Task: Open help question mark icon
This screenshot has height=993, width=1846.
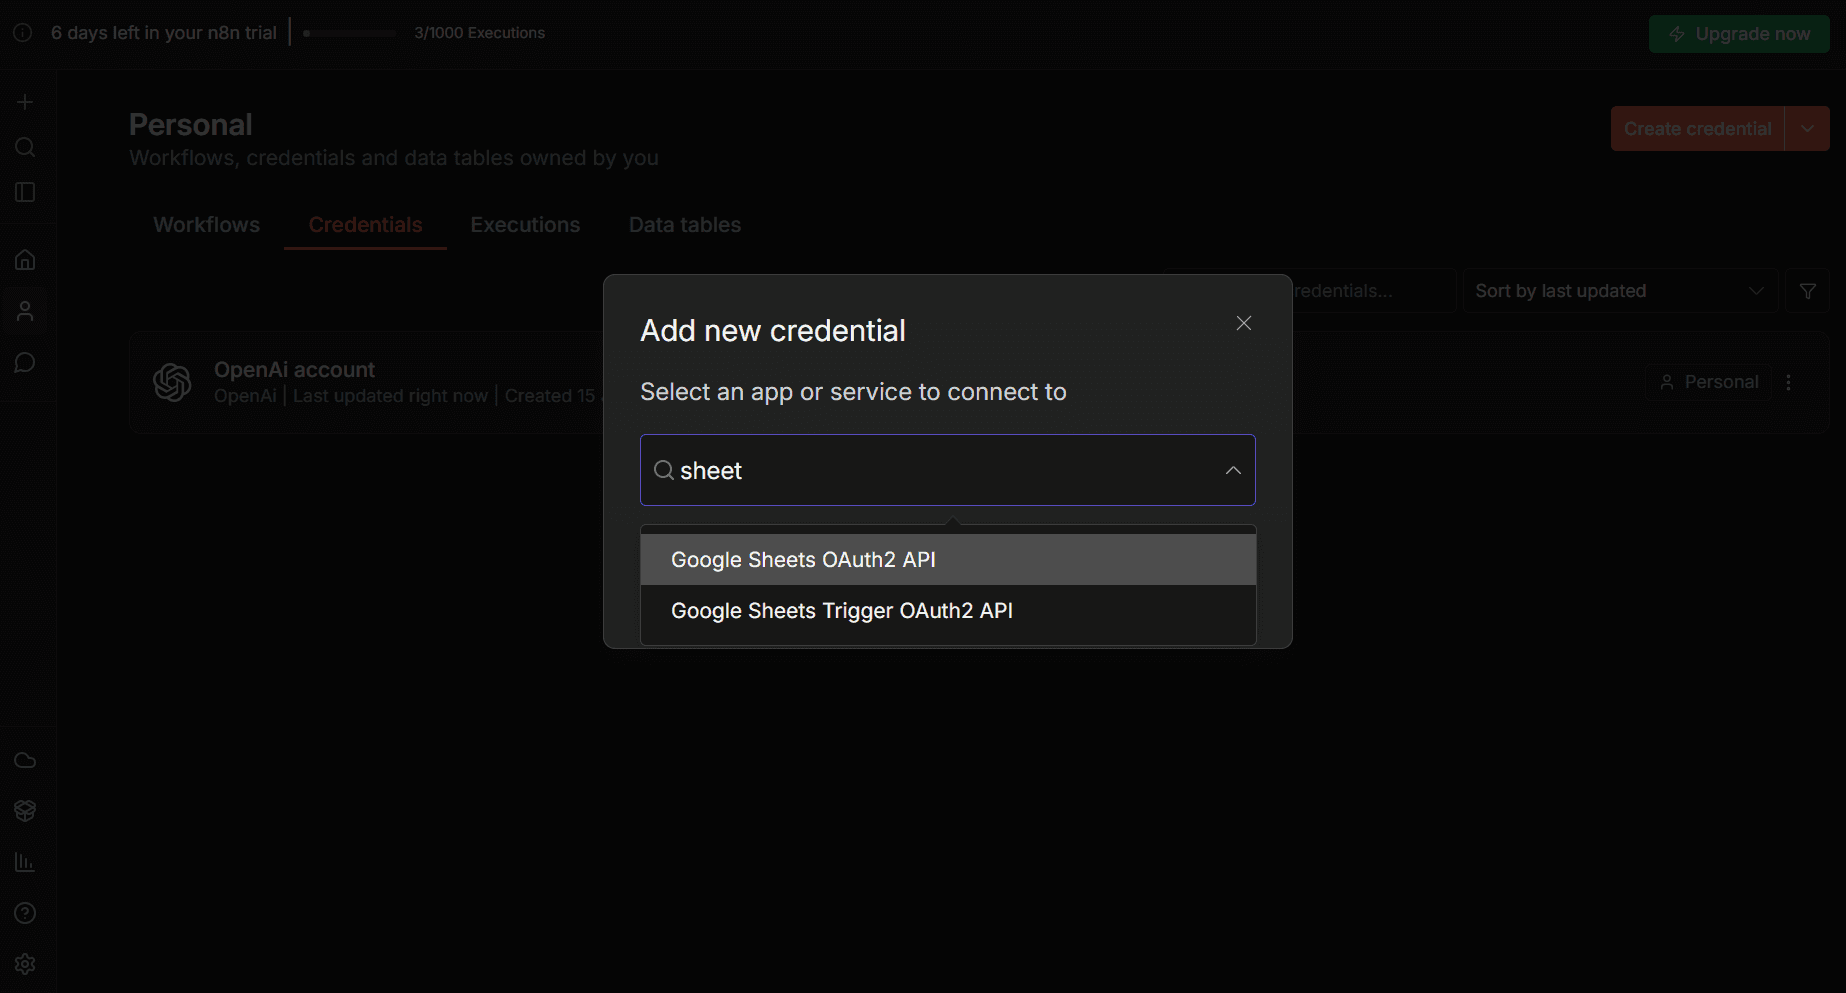Action: 25,913
